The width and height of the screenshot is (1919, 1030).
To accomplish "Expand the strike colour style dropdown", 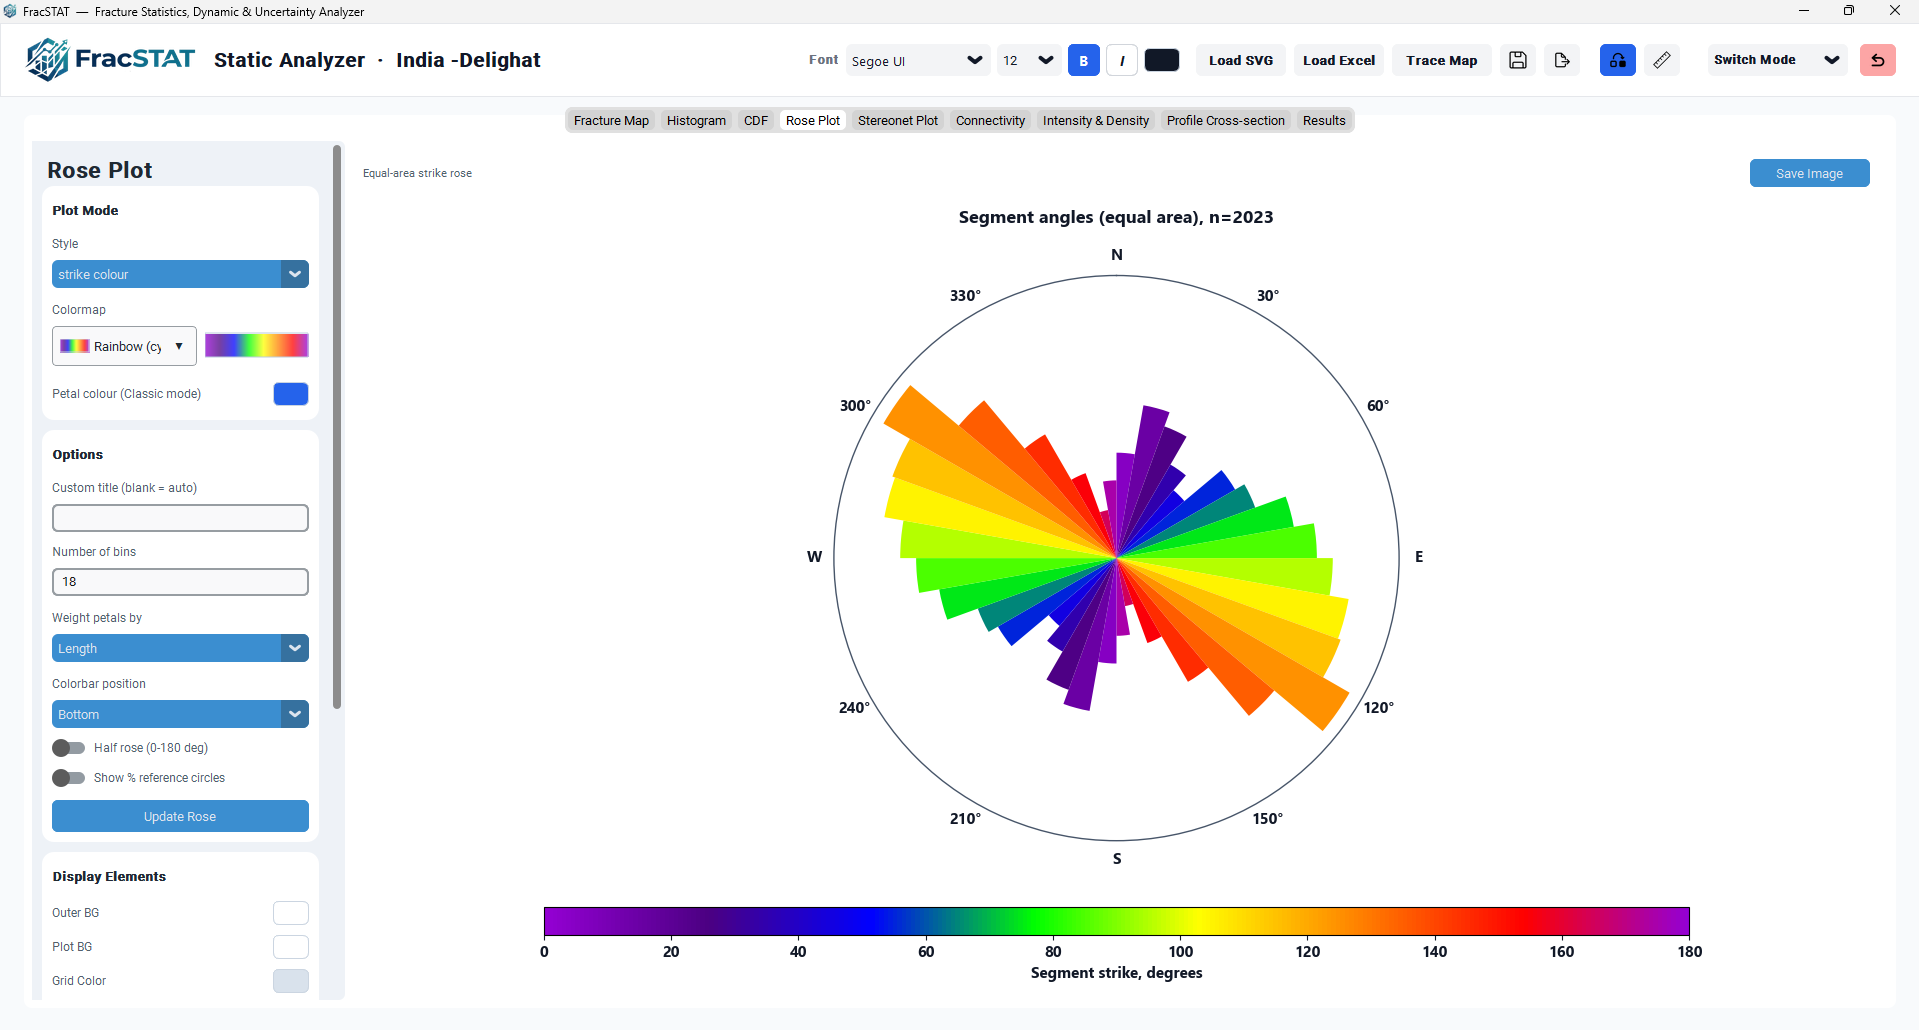I will pyautogui.click(x=180, y=274).
